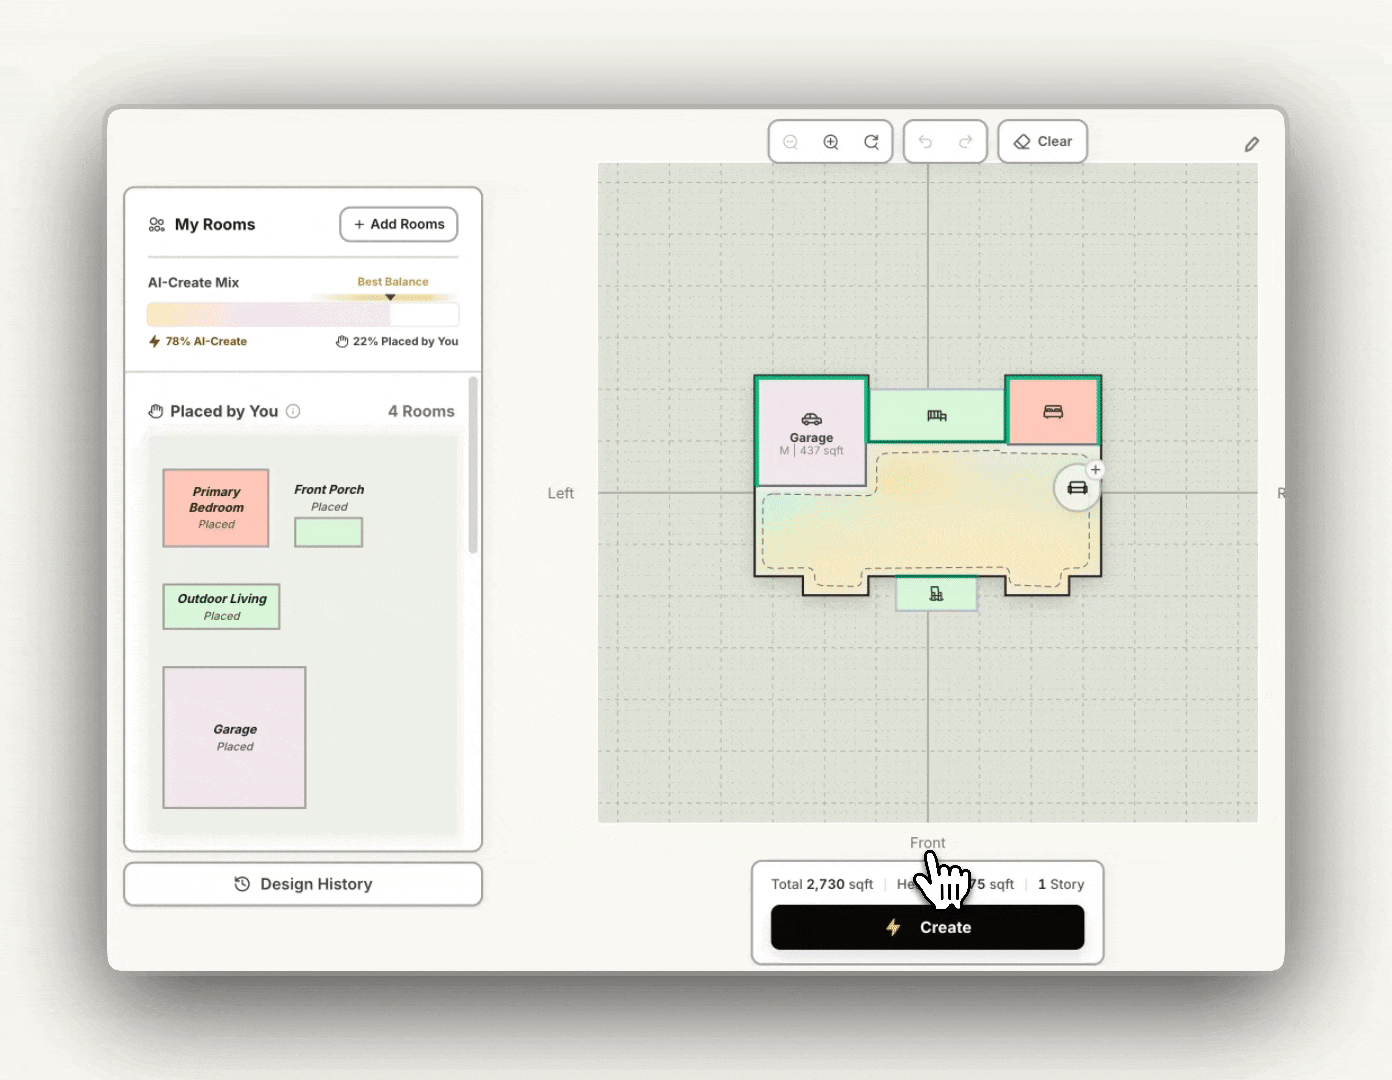Select the Outdoor Living room card
1392x1080 pixels.
click(x=221, y=607)
